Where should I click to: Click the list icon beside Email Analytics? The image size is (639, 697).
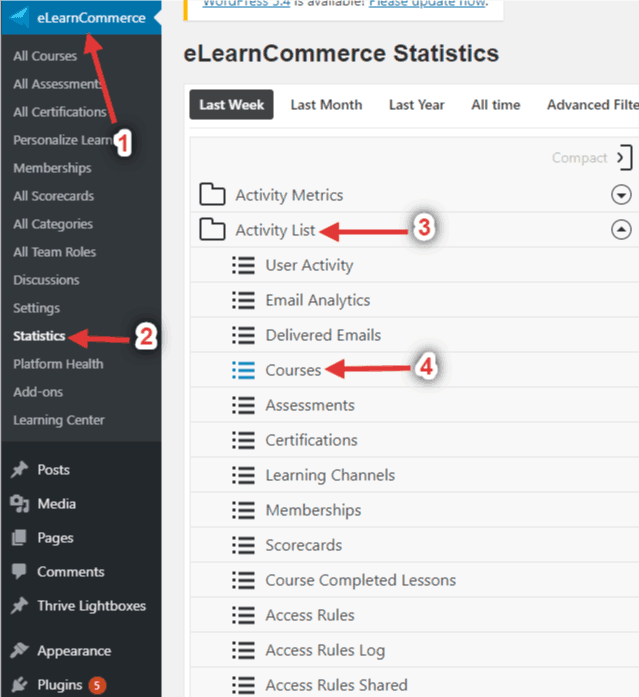tap(244, 300)
